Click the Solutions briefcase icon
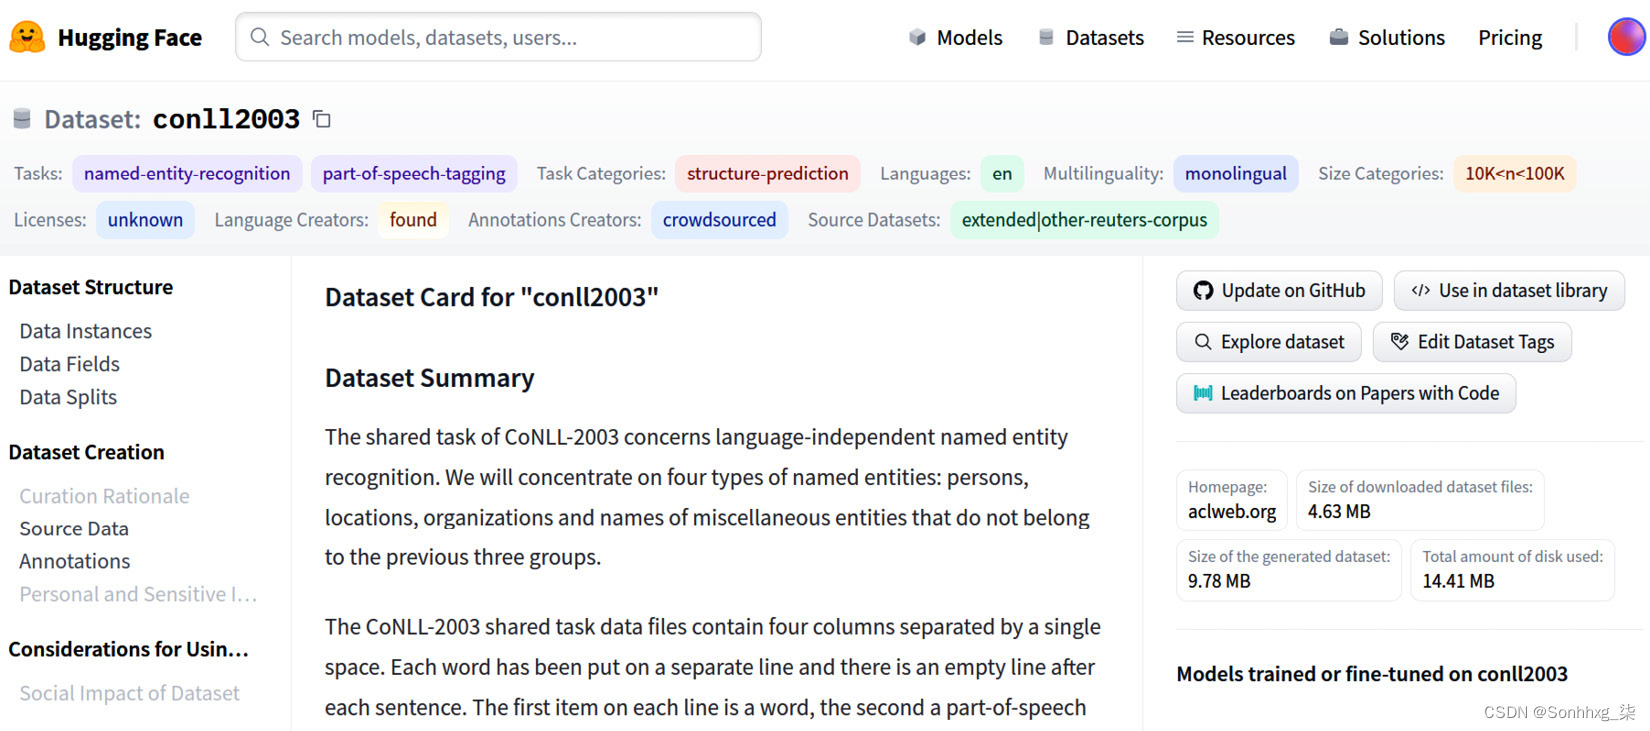Image resolution: width=1650 pixels, height=731 pixels. click(x=1338, y=37)
